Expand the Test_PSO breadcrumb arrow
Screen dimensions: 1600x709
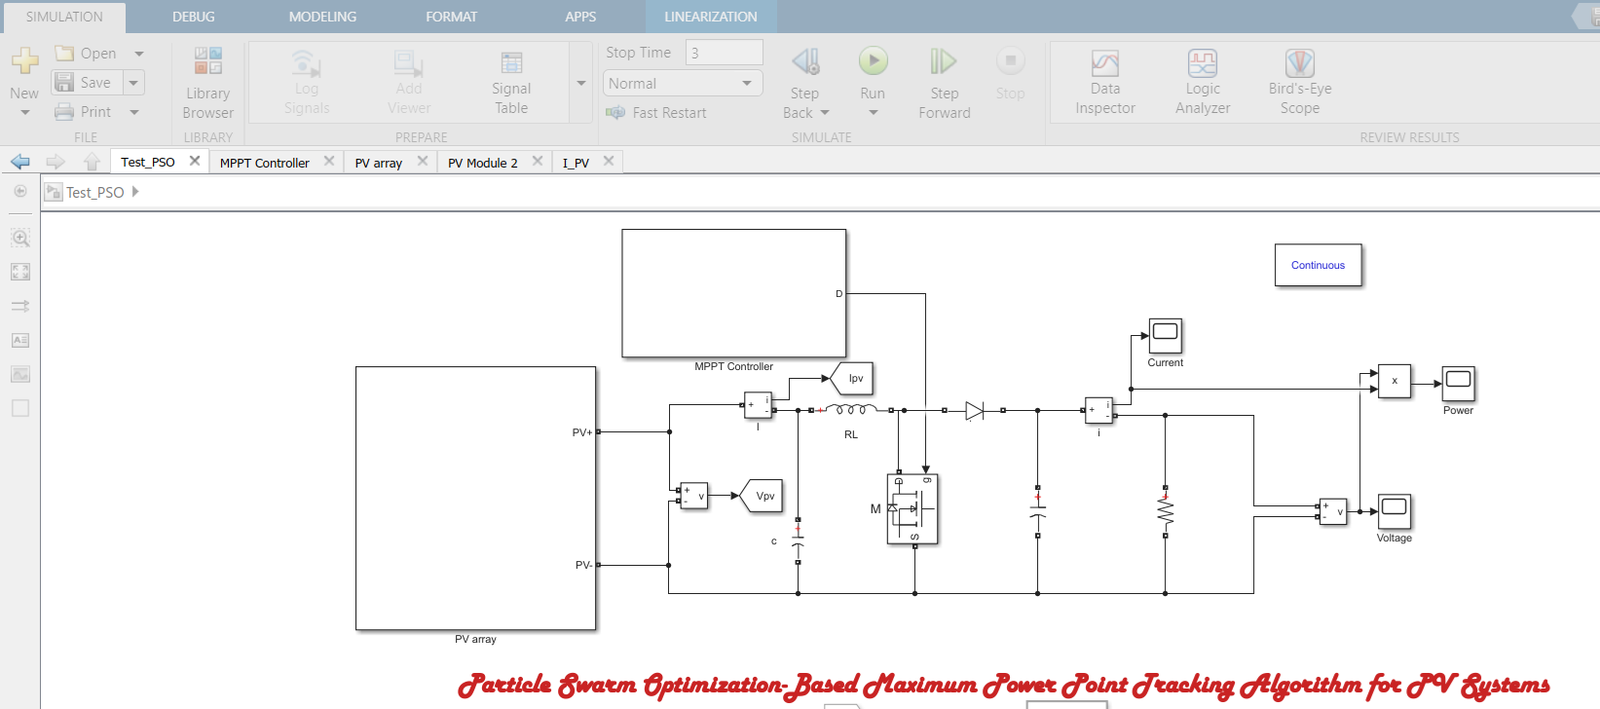[135, 192]
